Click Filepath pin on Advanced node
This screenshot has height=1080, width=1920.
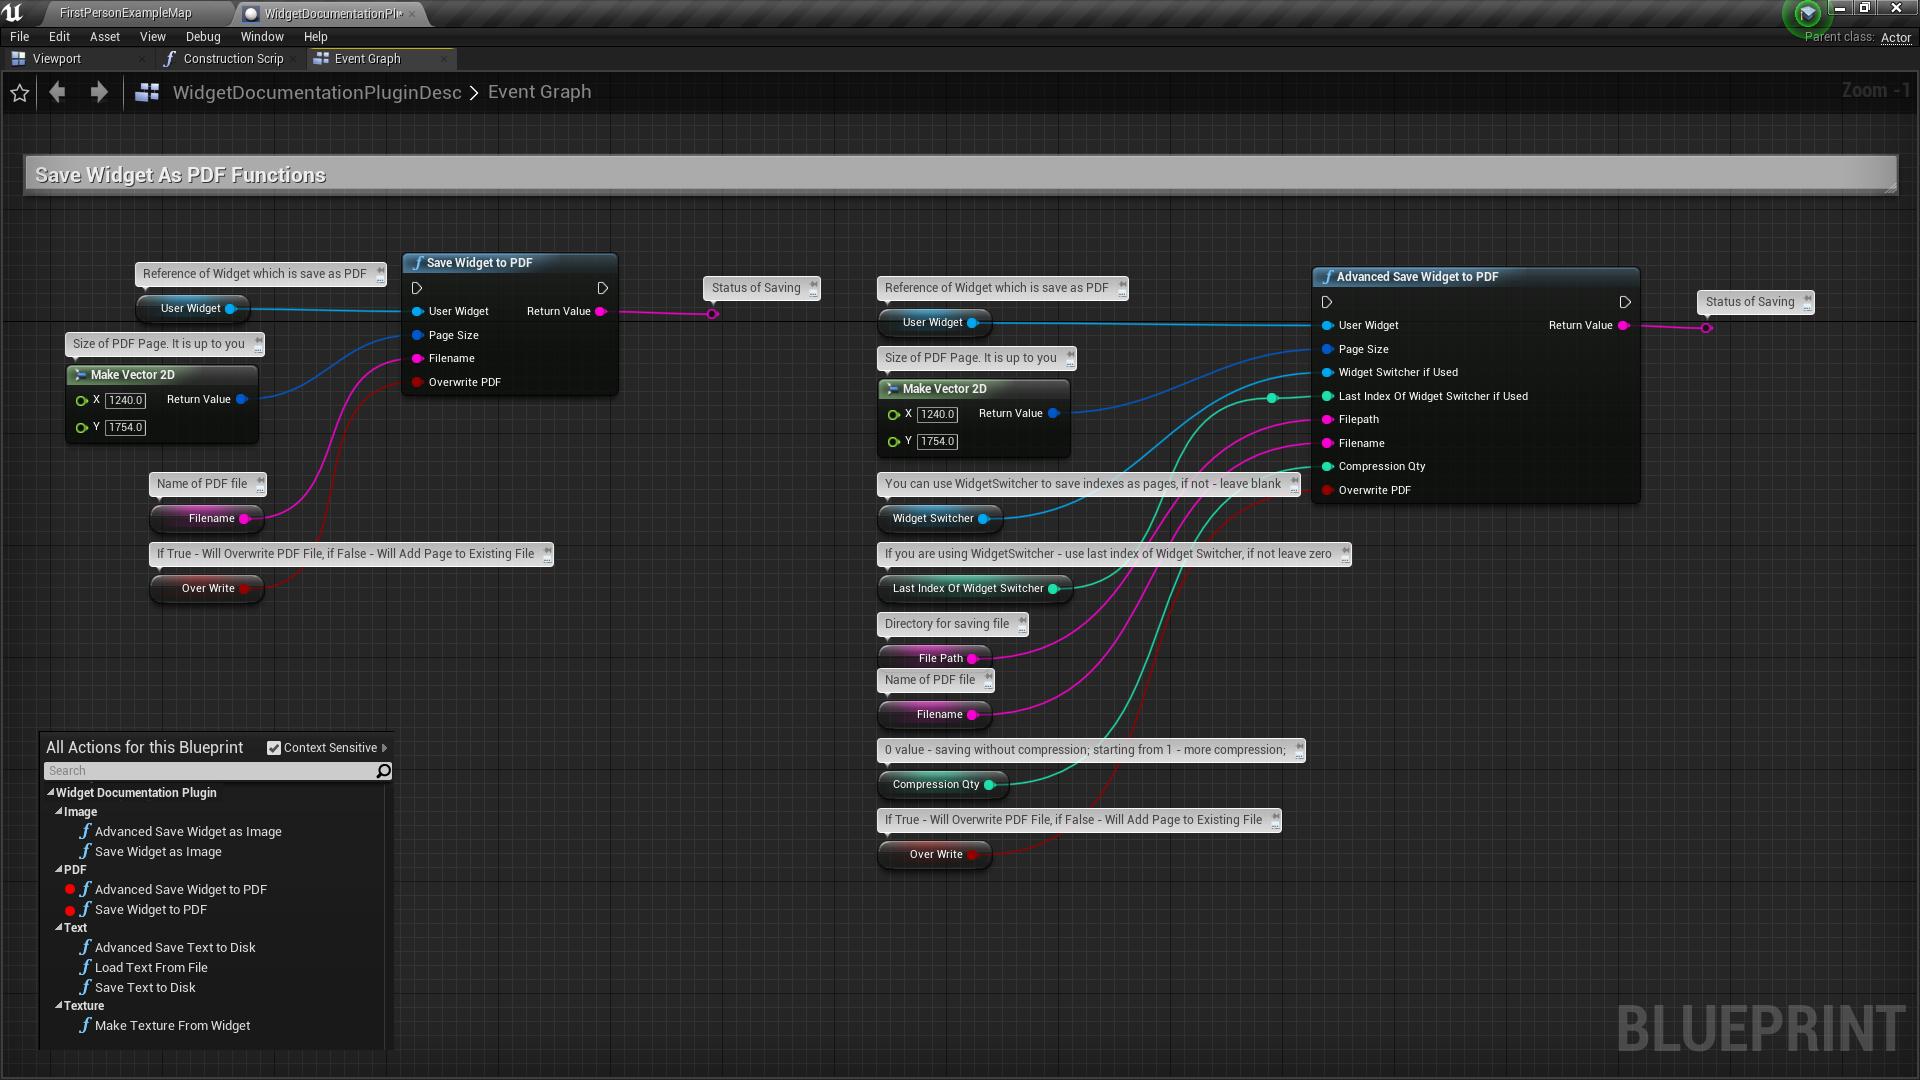pyautogui.click(x=1327, y=420)
